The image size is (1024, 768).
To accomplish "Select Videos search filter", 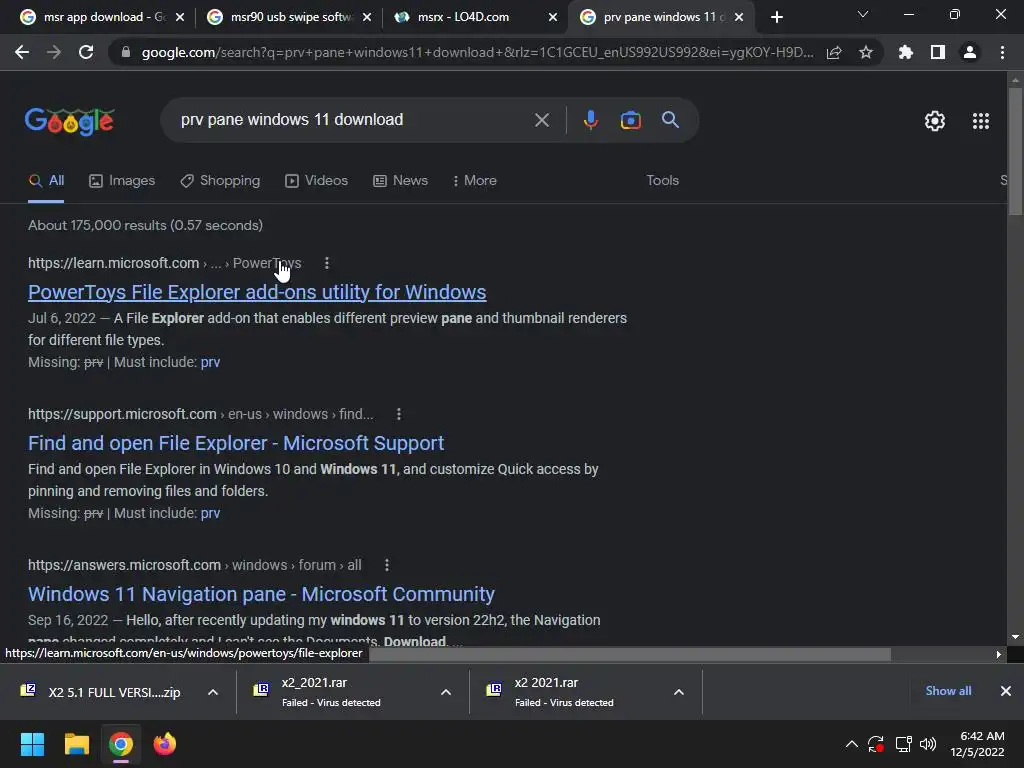I will (317, 181).
